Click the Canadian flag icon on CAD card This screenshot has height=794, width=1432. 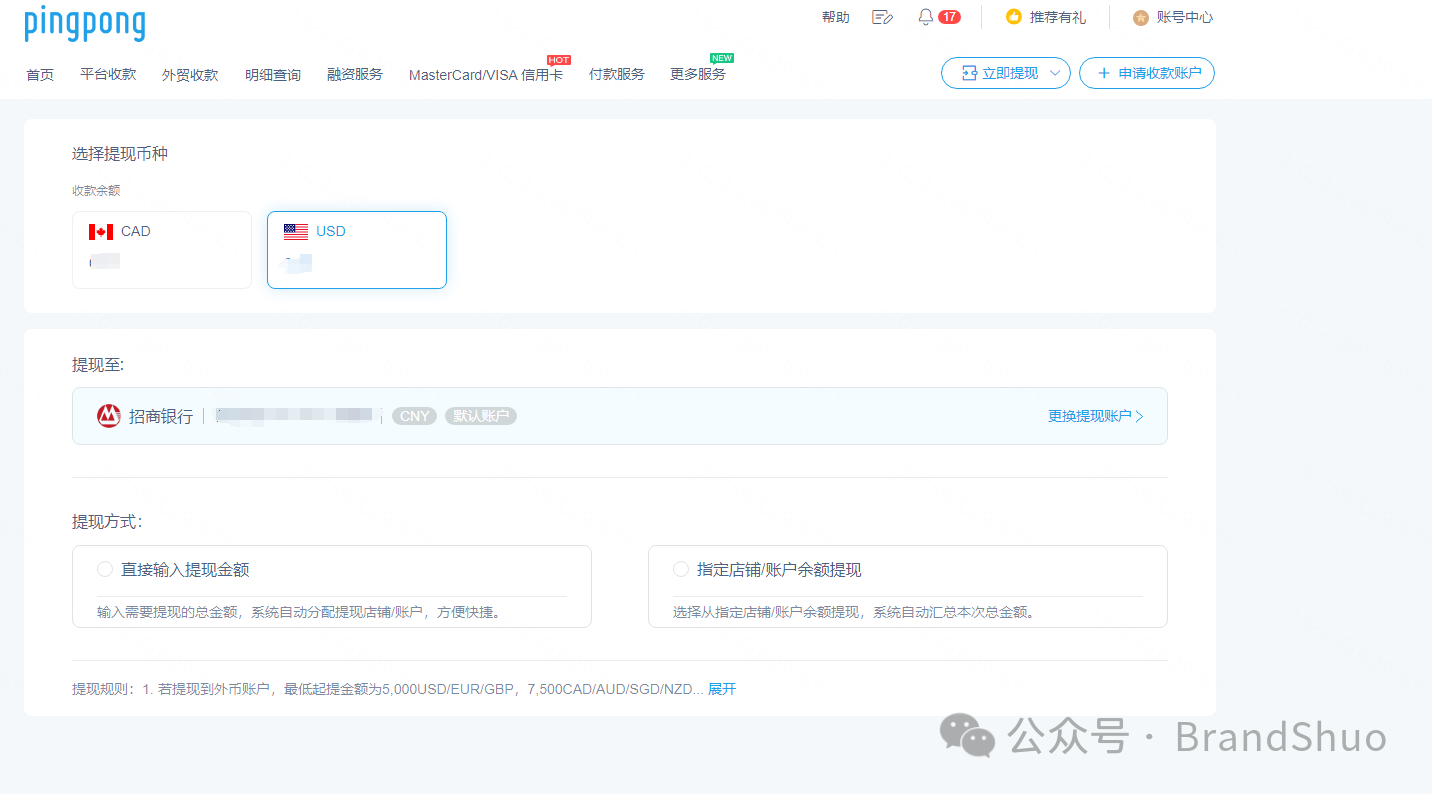tap(103, 230)
